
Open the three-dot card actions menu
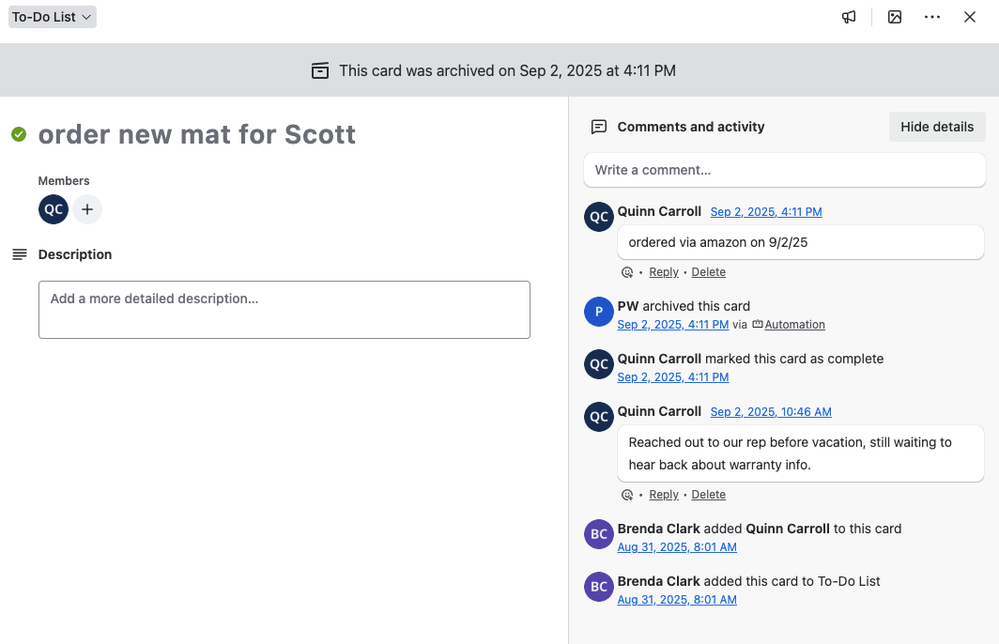(932, 17)
